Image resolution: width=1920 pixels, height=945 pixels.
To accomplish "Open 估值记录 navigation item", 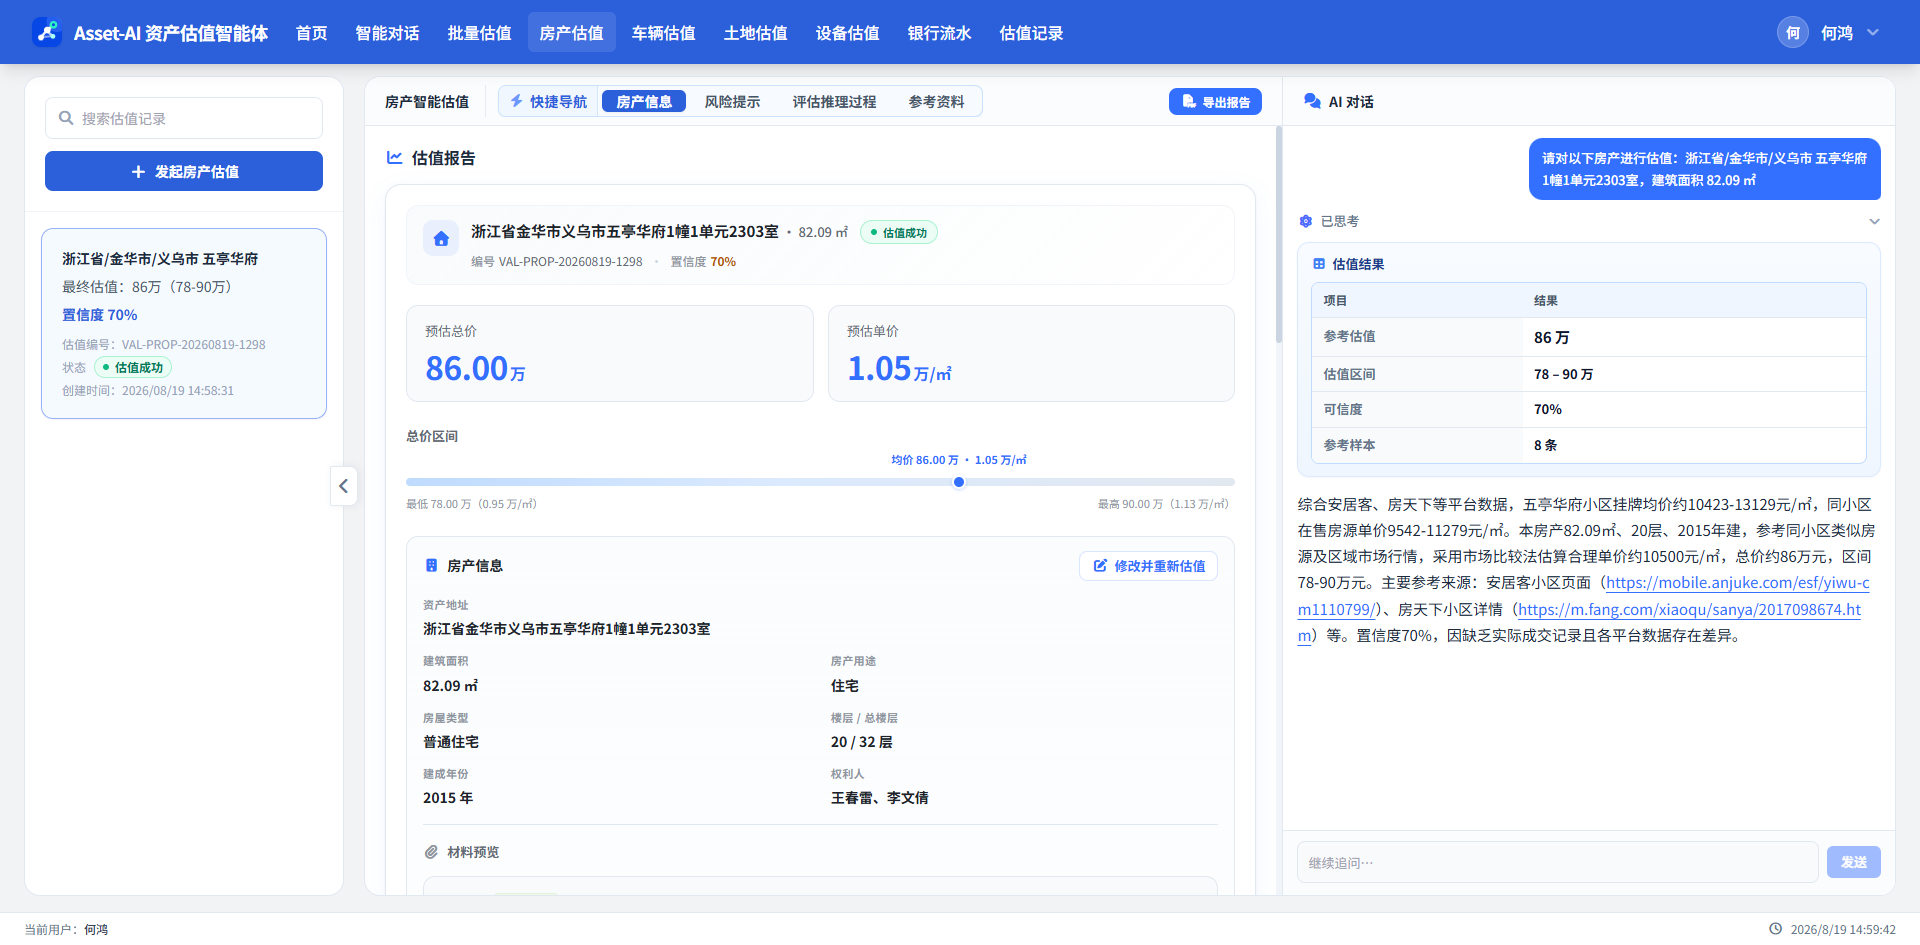I will coord(1032,33).
